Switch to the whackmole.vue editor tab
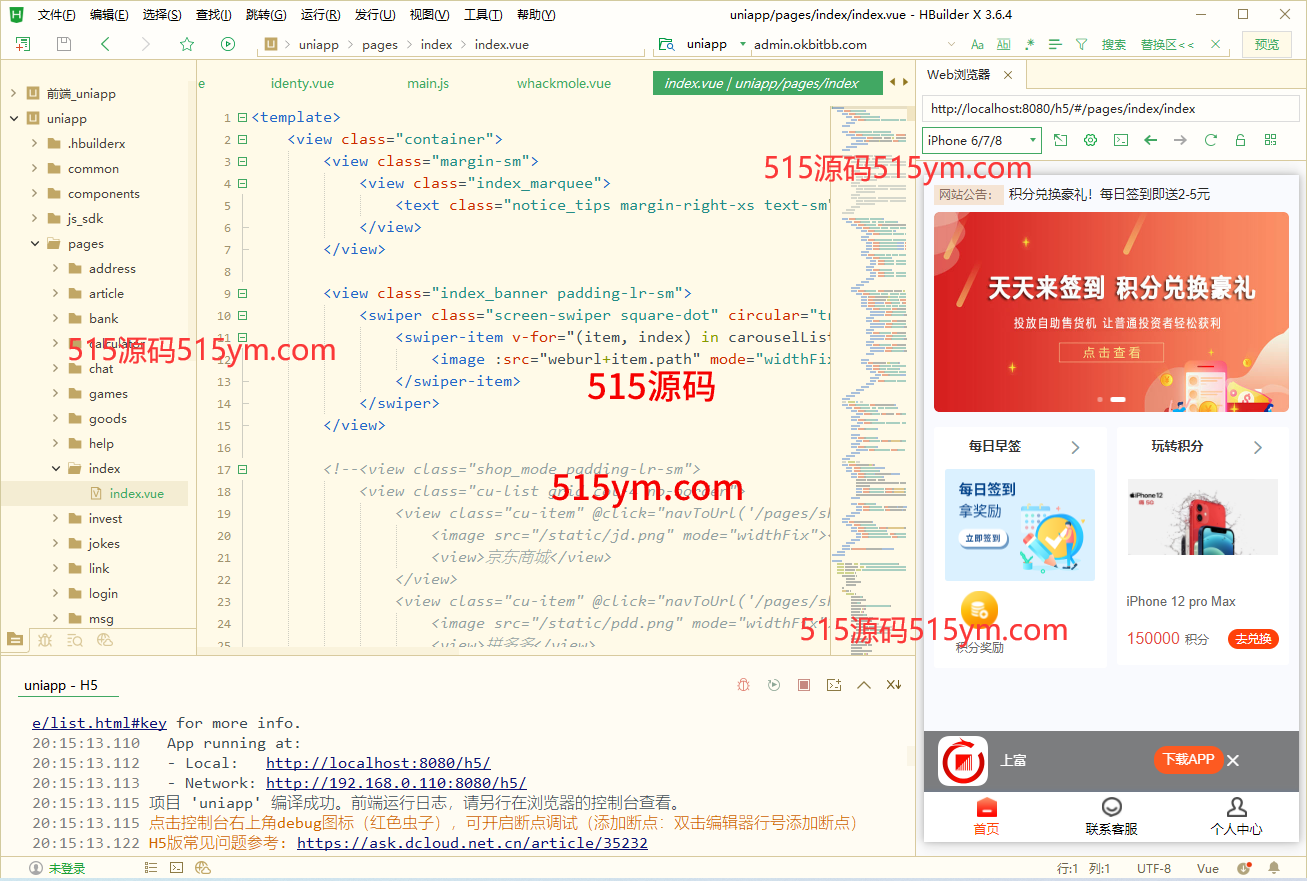Screen dimensions: 1307x881 click(563, 83)
